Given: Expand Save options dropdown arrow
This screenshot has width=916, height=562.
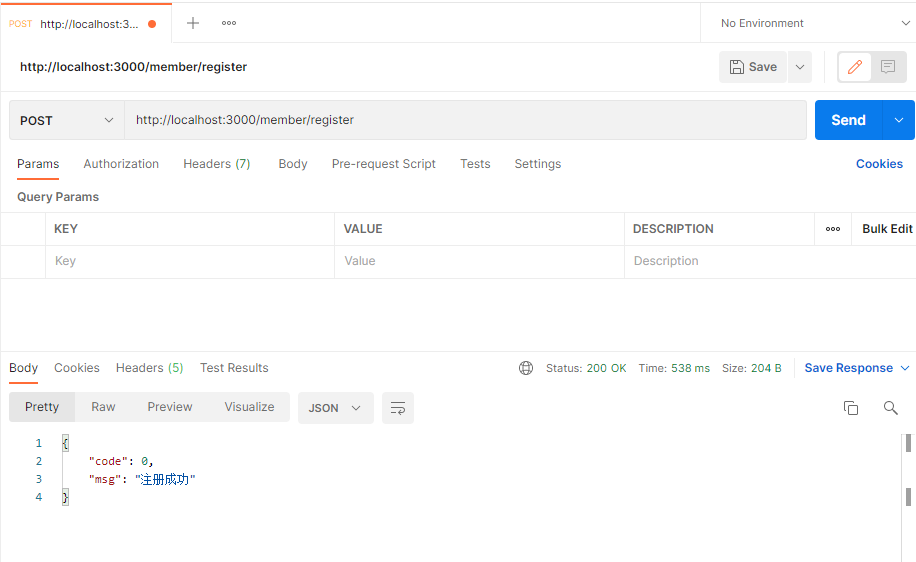Looking at the screenshot, I should 800,67.
